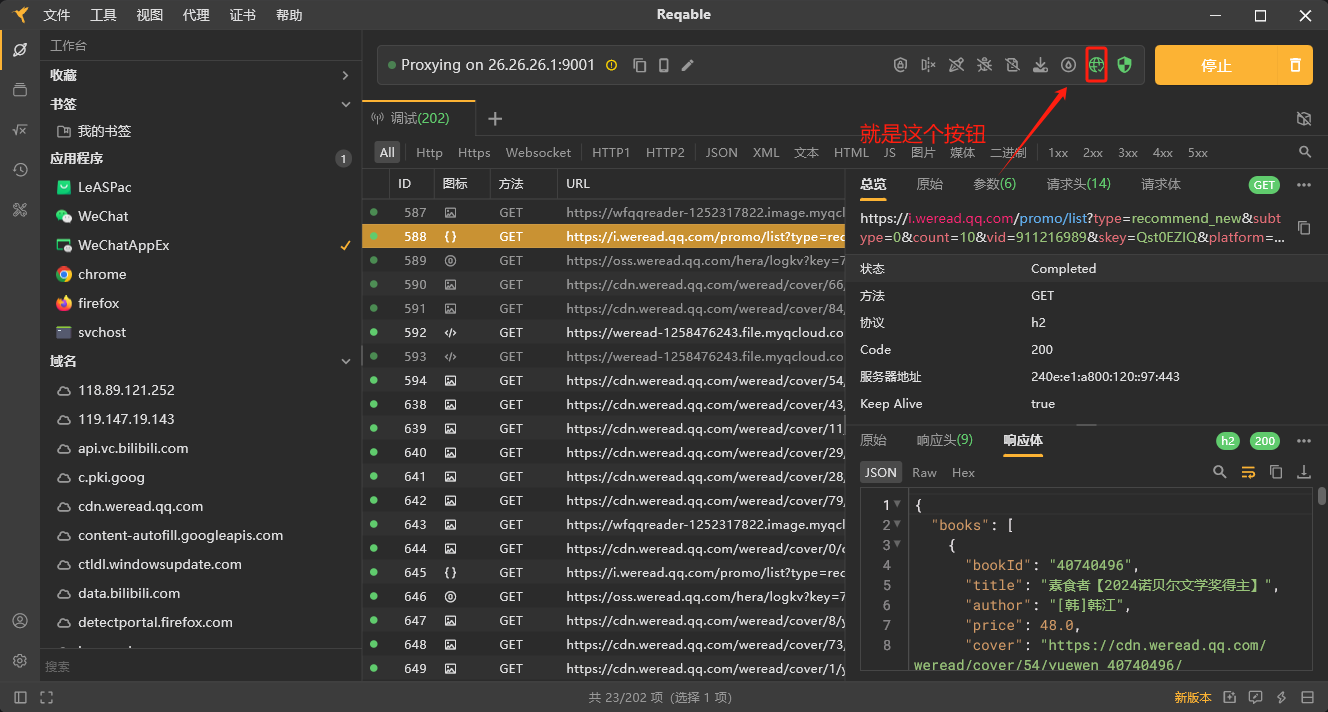Copy the proxy address icon
The image size is (1328, 712).
click(640, 65)
